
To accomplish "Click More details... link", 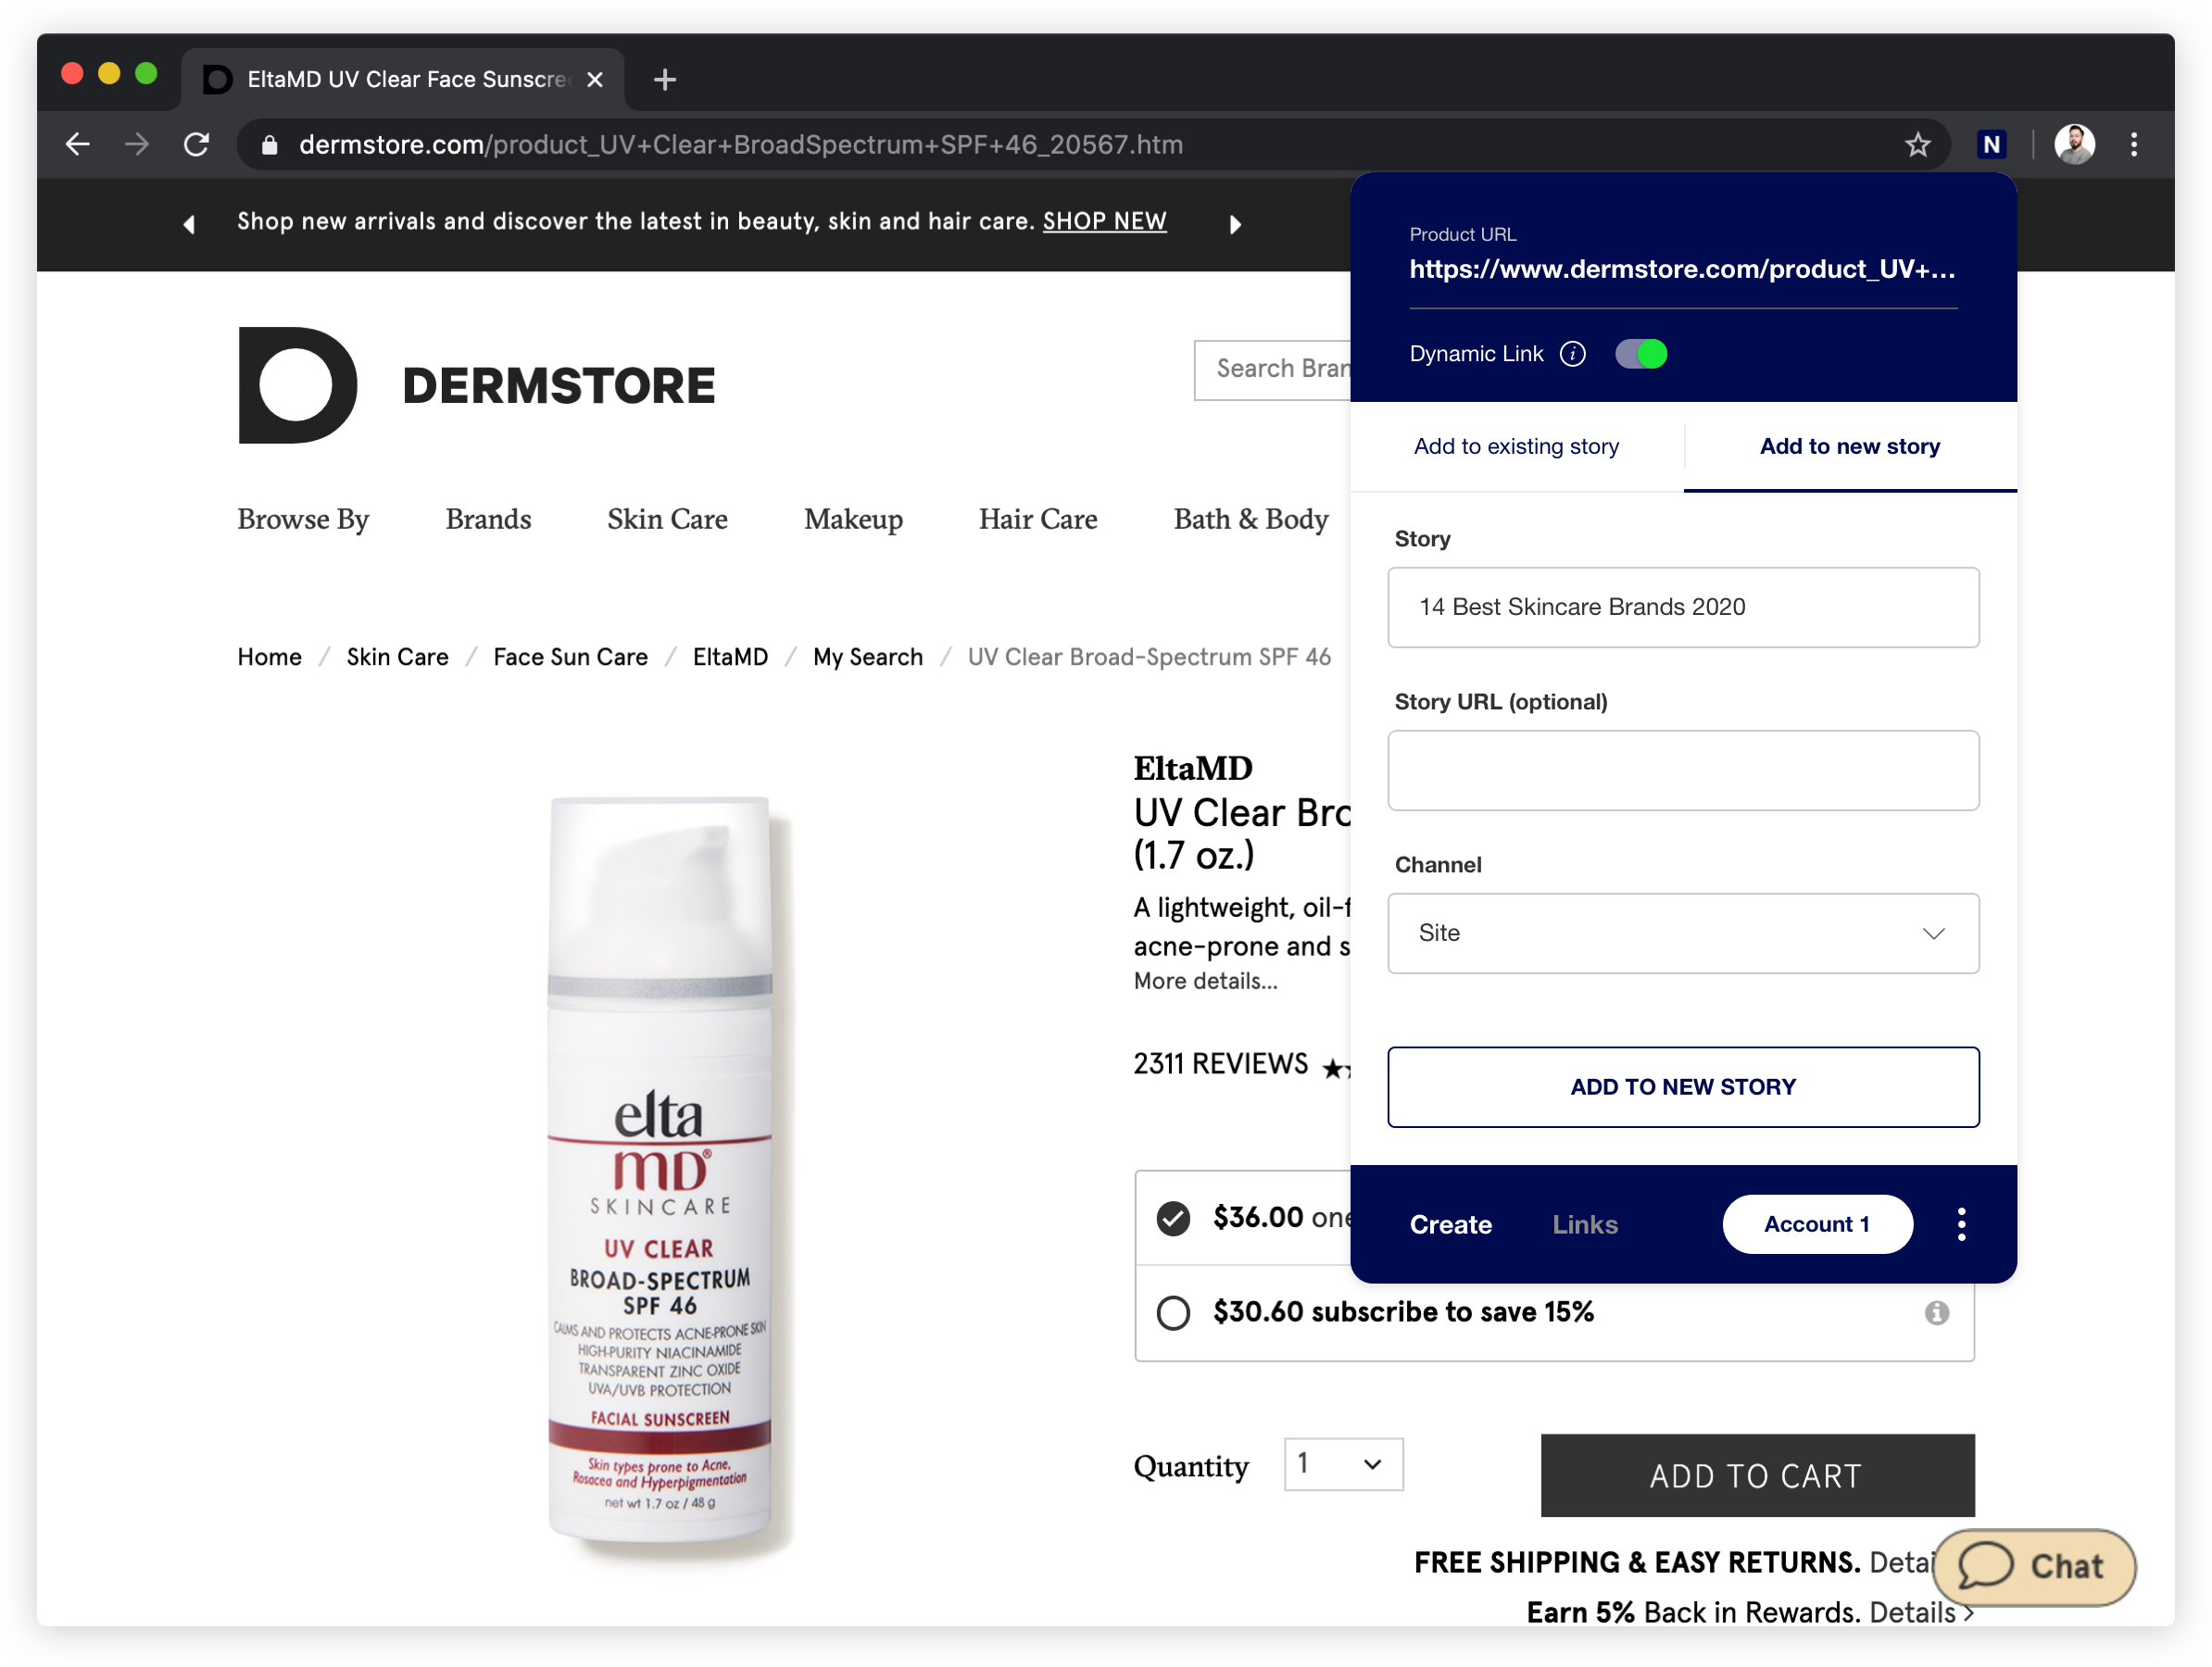I will tap(1205, 981).
